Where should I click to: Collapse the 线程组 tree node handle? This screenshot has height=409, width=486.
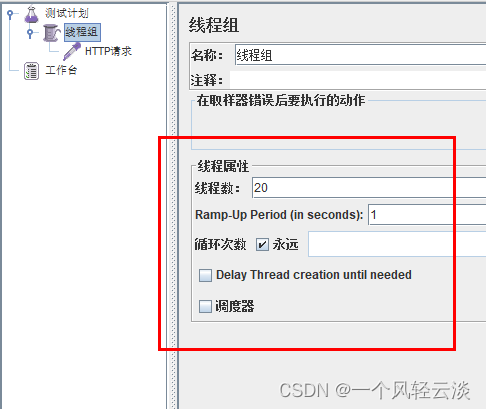pos(30,33)
